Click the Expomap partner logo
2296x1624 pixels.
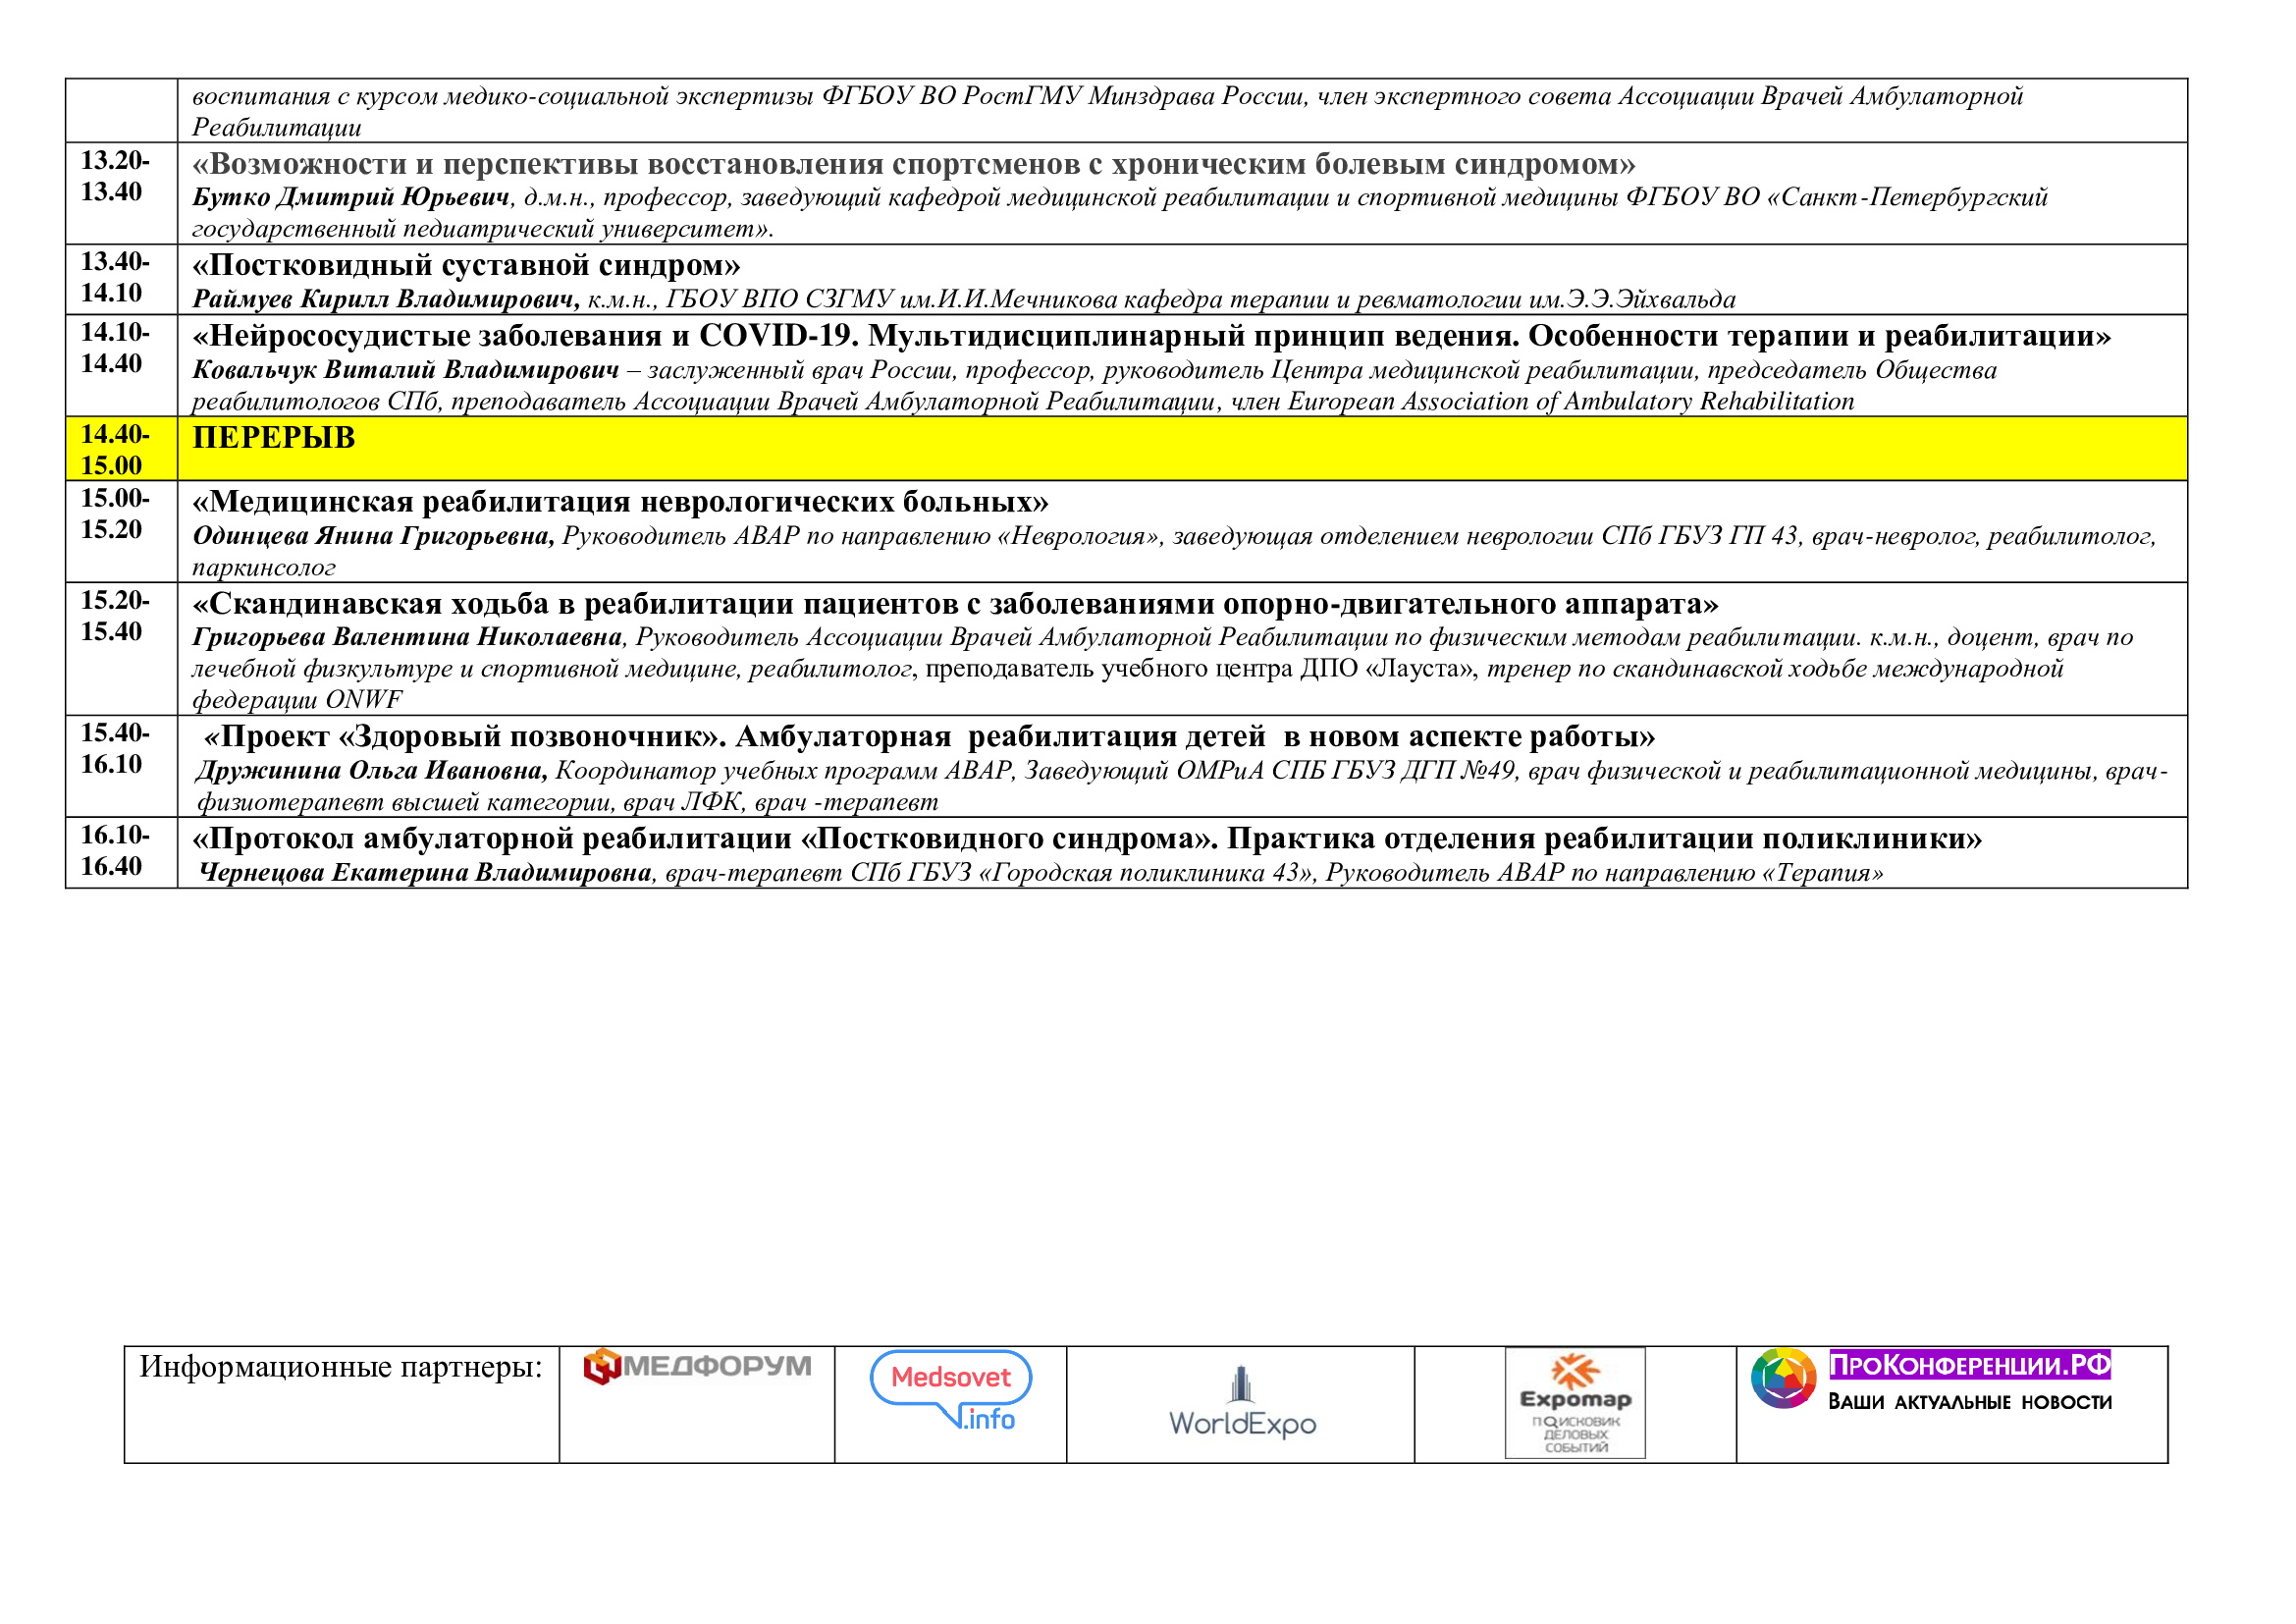[x=1575, y=1402]
